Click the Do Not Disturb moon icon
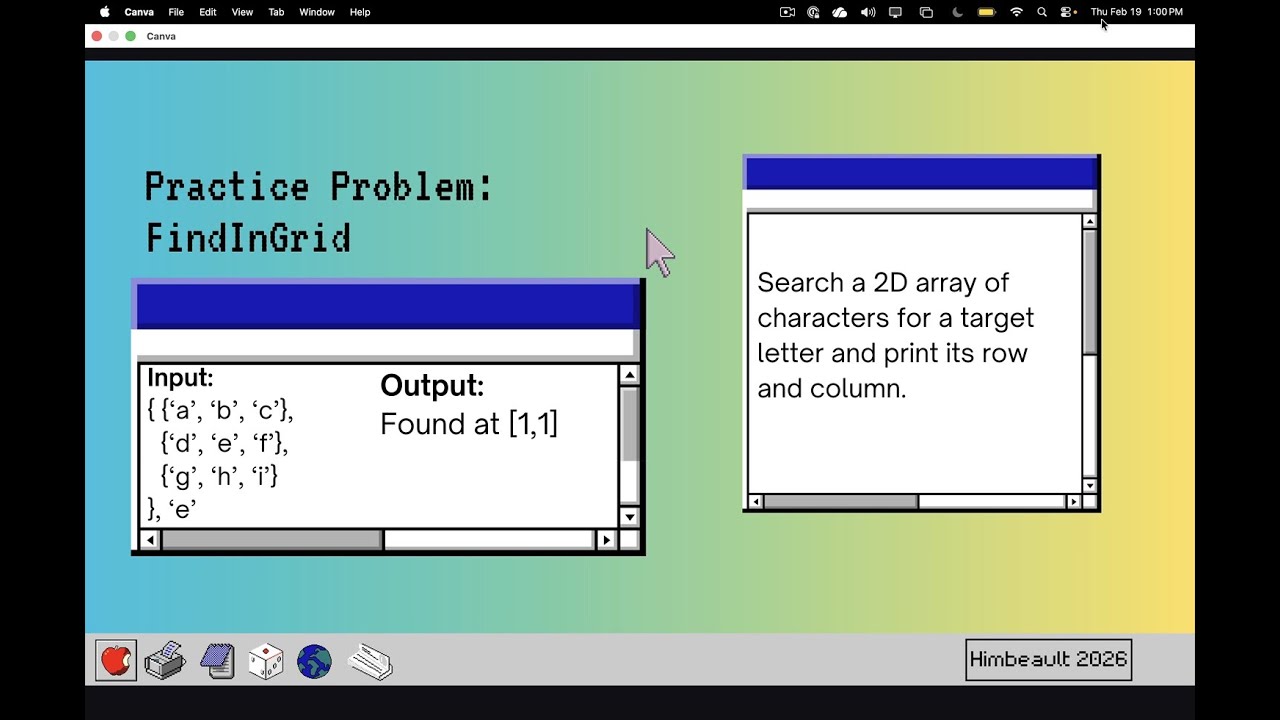 point(957,12)
